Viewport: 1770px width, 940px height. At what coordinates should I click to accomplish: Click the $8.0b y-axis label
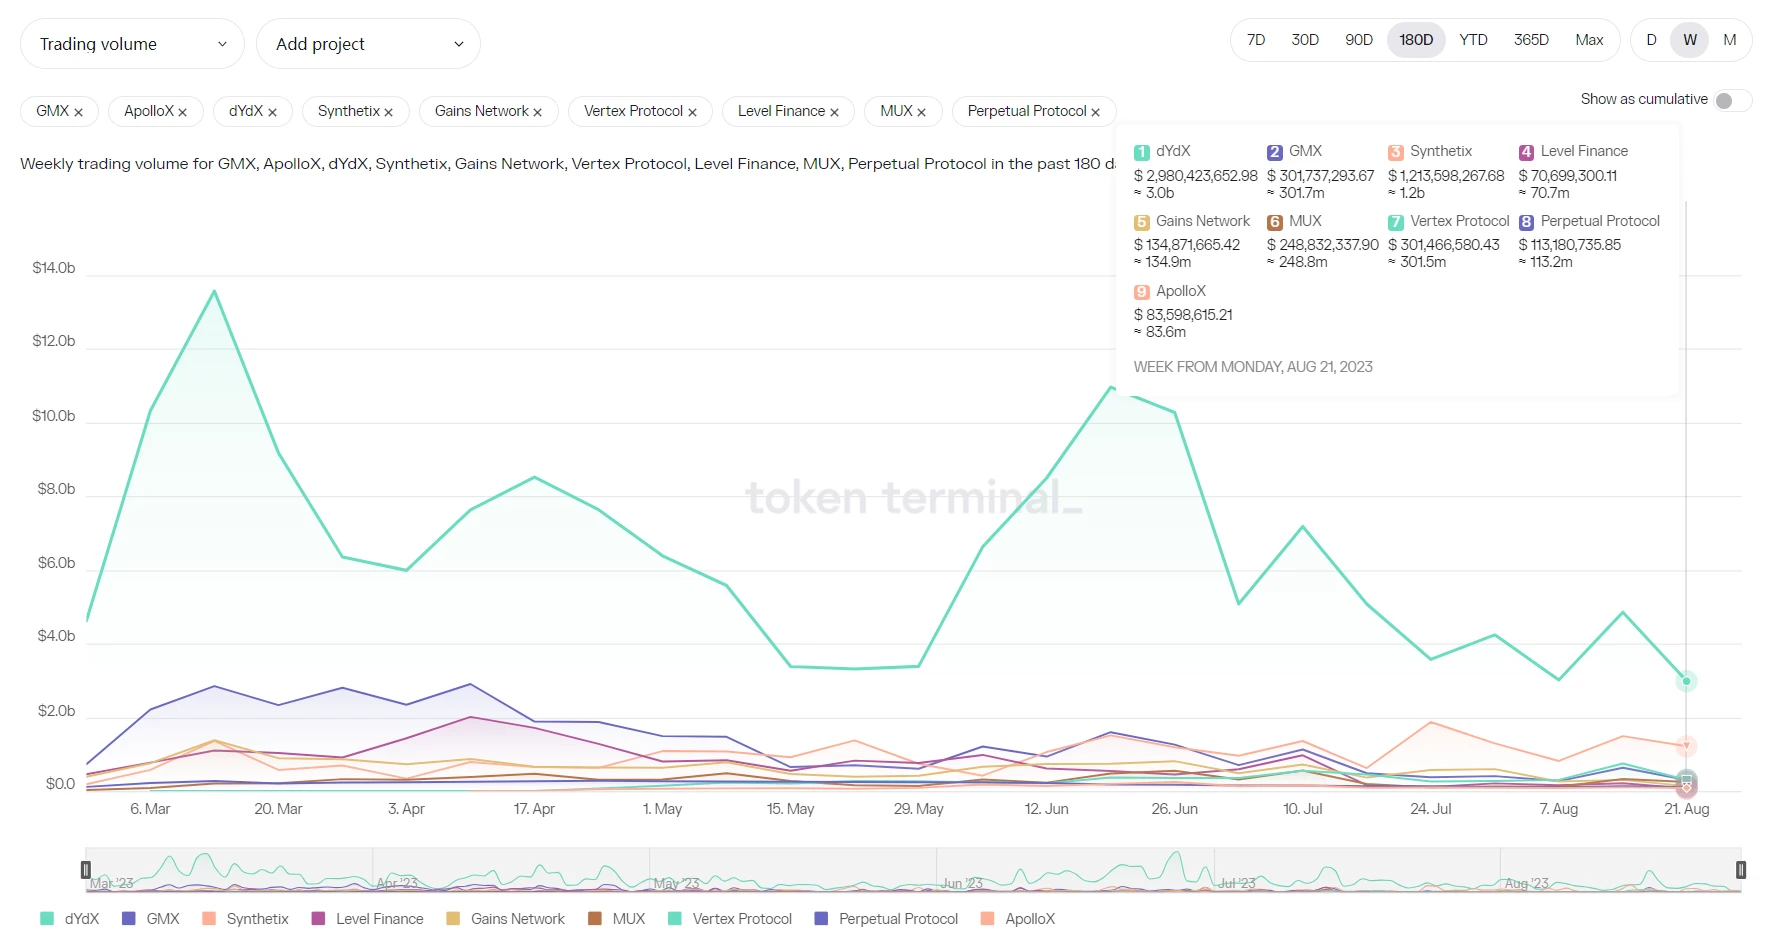click(x=56, y=489)
